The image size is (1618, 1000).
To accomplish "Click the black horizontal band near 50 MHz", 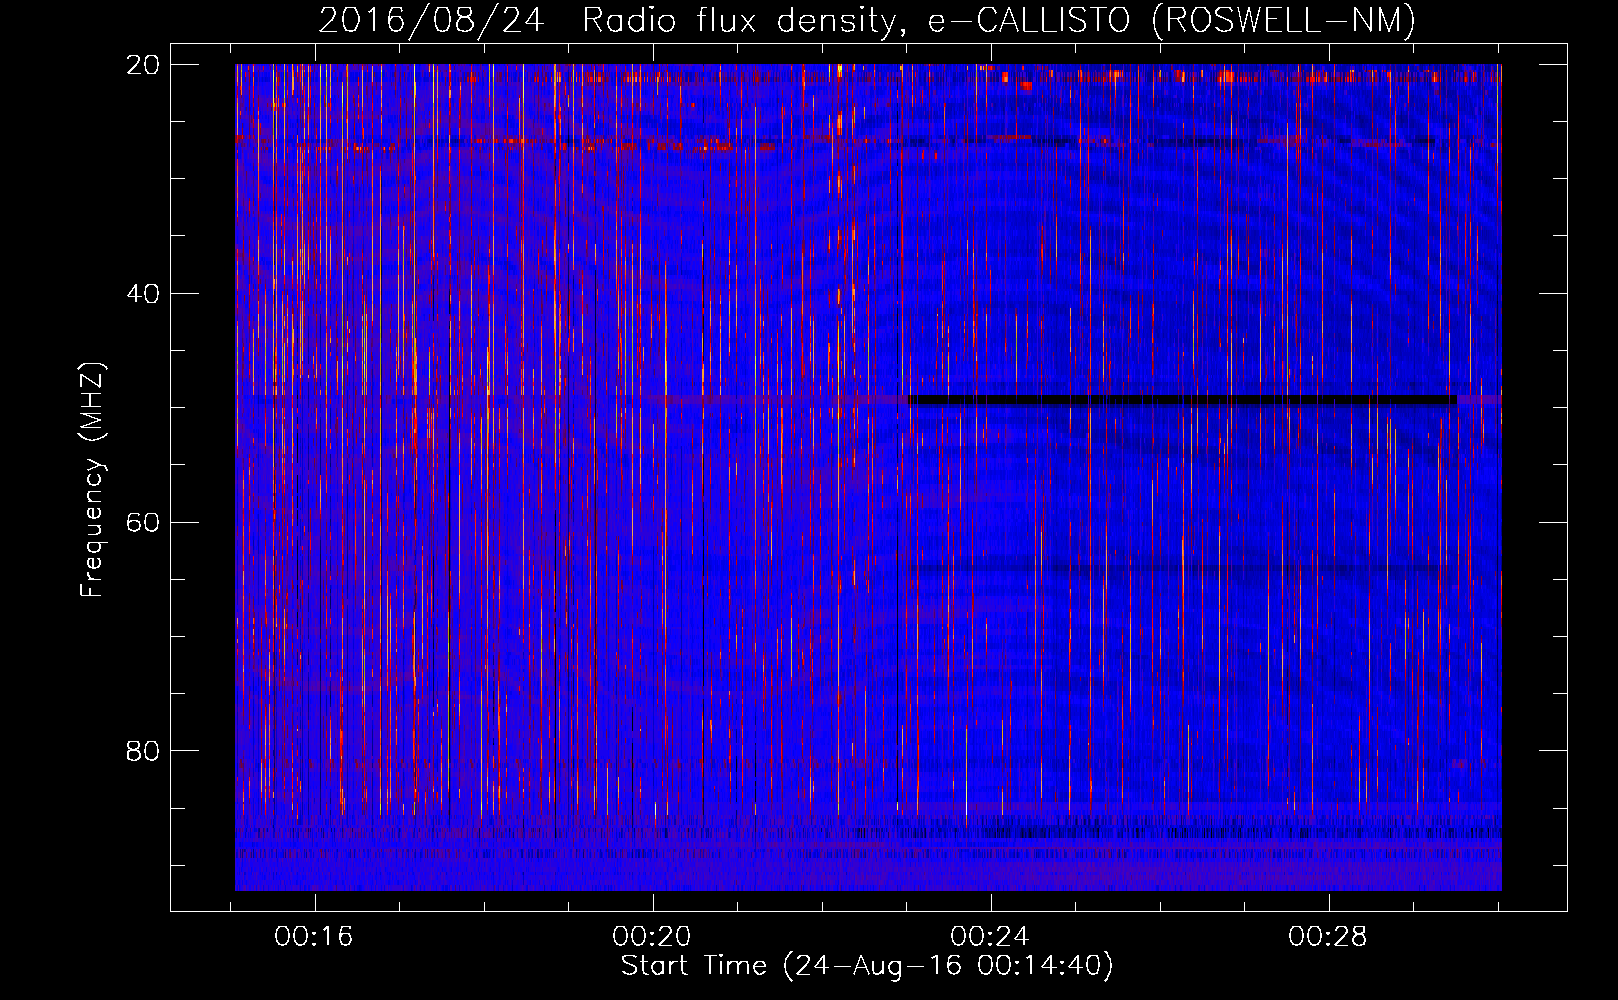I will pos(1183,400).
